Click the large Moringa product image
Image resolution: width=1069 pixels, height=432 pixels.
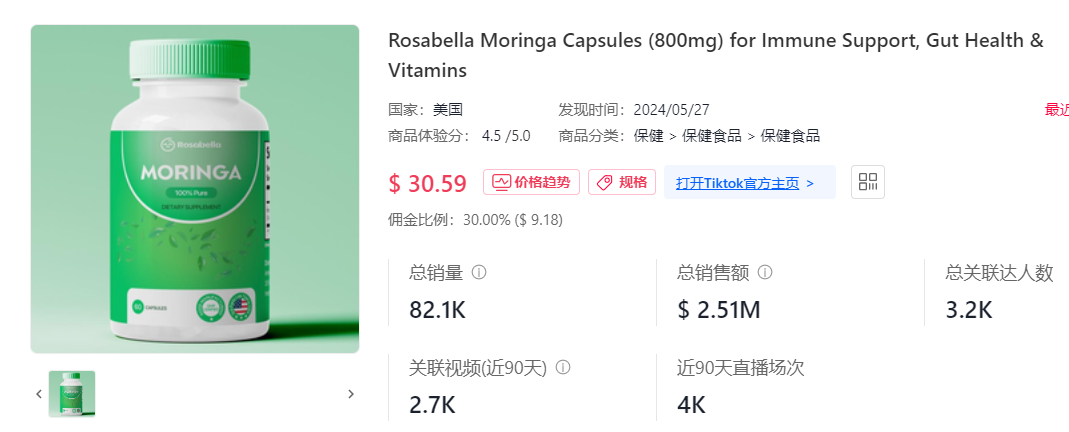pyautogui.click(x=195, y=189)
